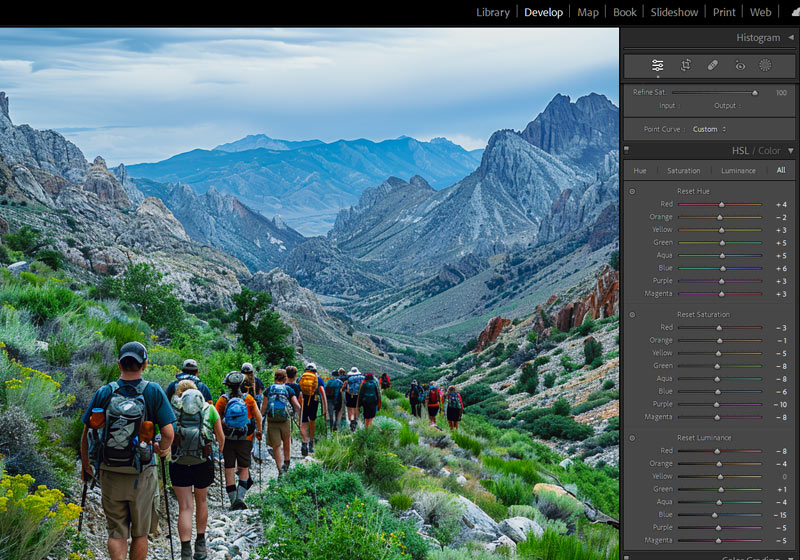This screenshot has width=800, height=560.
Task: Click the Luminance Magenta slider handle
Action: coord(718,541)
